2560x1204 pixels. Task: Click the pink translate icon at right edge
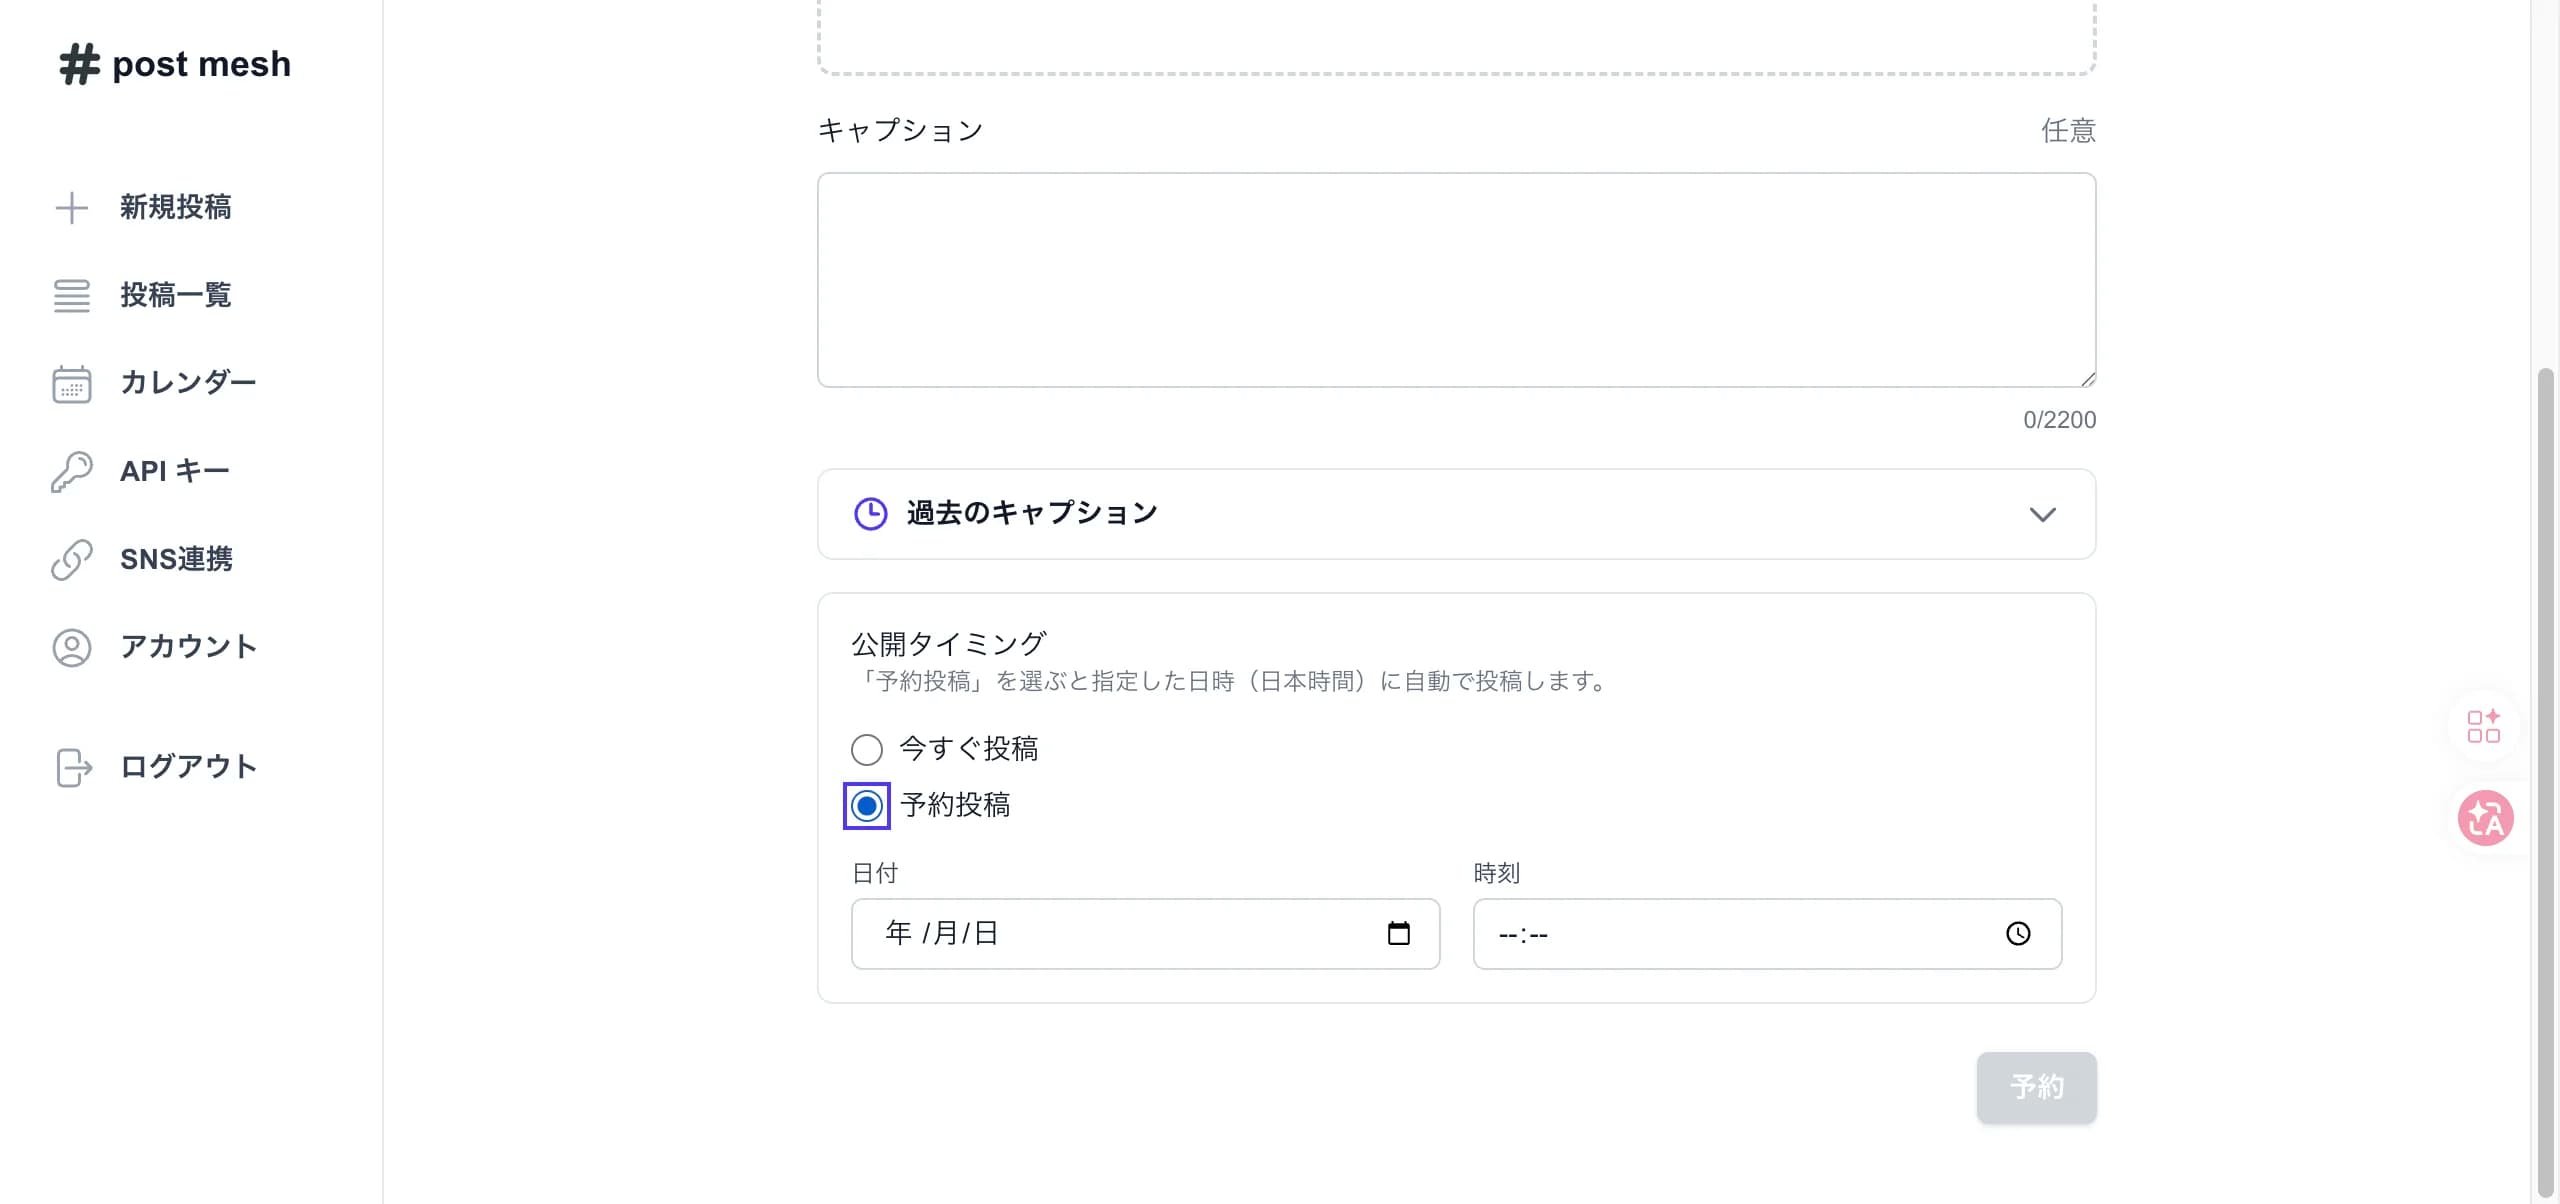click(2487, 818)
